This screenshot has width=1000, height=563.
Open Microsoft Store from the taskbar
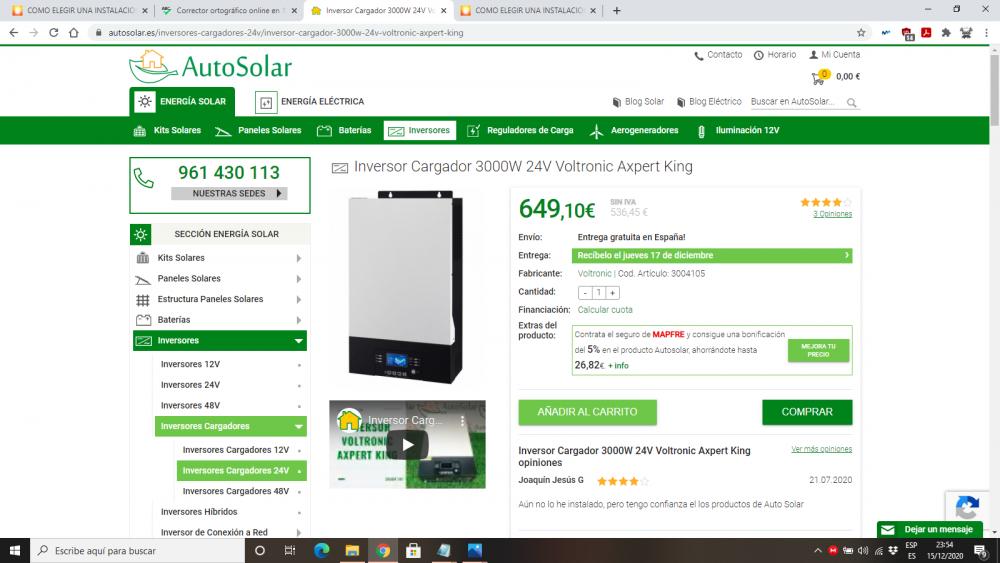click(x=413, y=550)
